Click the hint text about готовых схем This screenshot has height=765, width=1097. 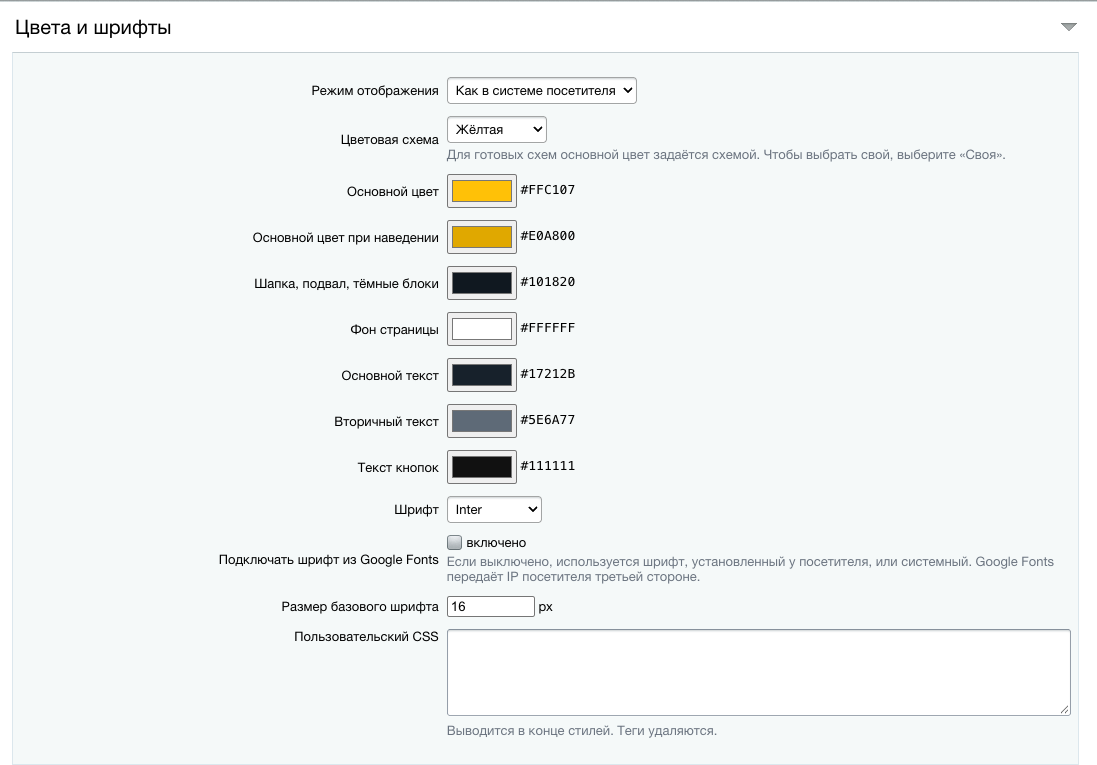click(x=726, y=155)
